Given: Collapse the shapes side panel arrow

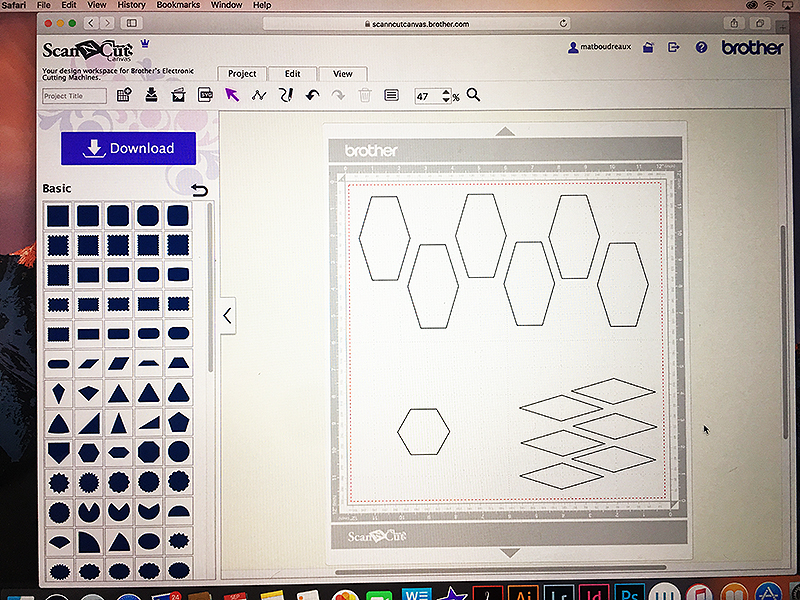Looking at the screenshot, I should click(227, 316).
